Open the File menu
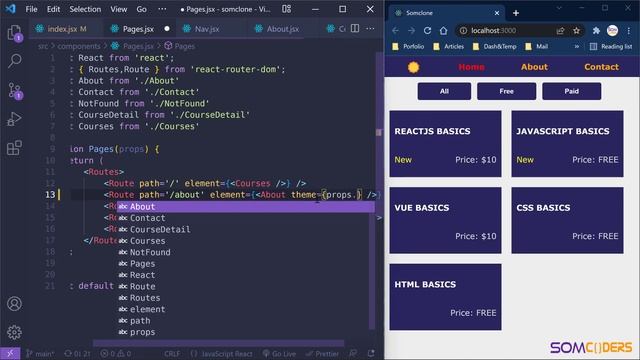 [31, 9]
